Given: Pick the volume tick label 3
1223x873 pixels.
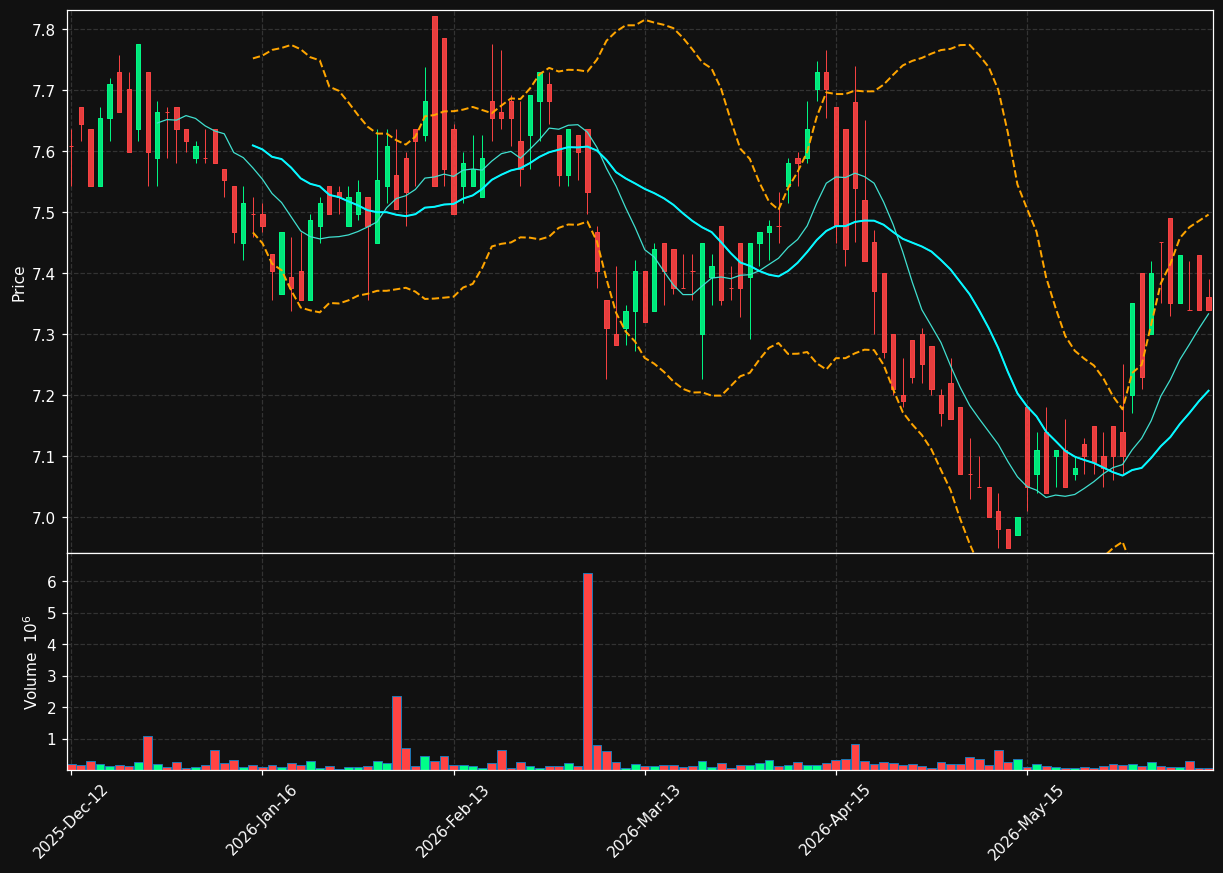Looking at the screenshot, I should click(52, 677).
